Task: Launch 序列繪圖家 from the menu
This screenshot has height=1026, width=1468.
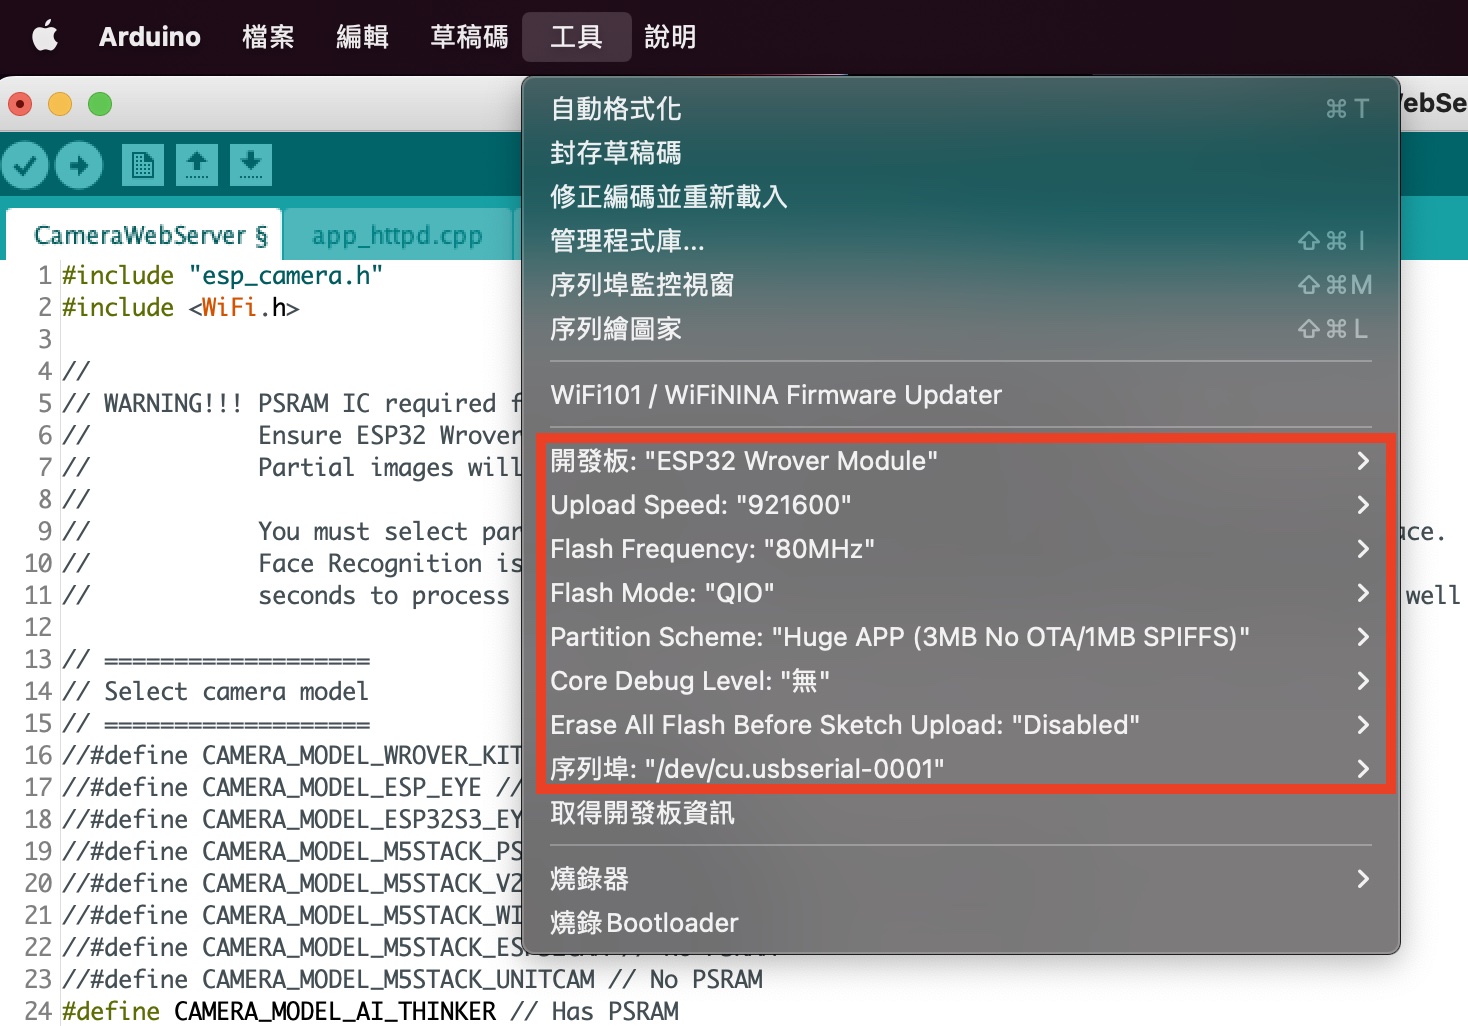Action: pyautogui.click(x=961, y=329)
